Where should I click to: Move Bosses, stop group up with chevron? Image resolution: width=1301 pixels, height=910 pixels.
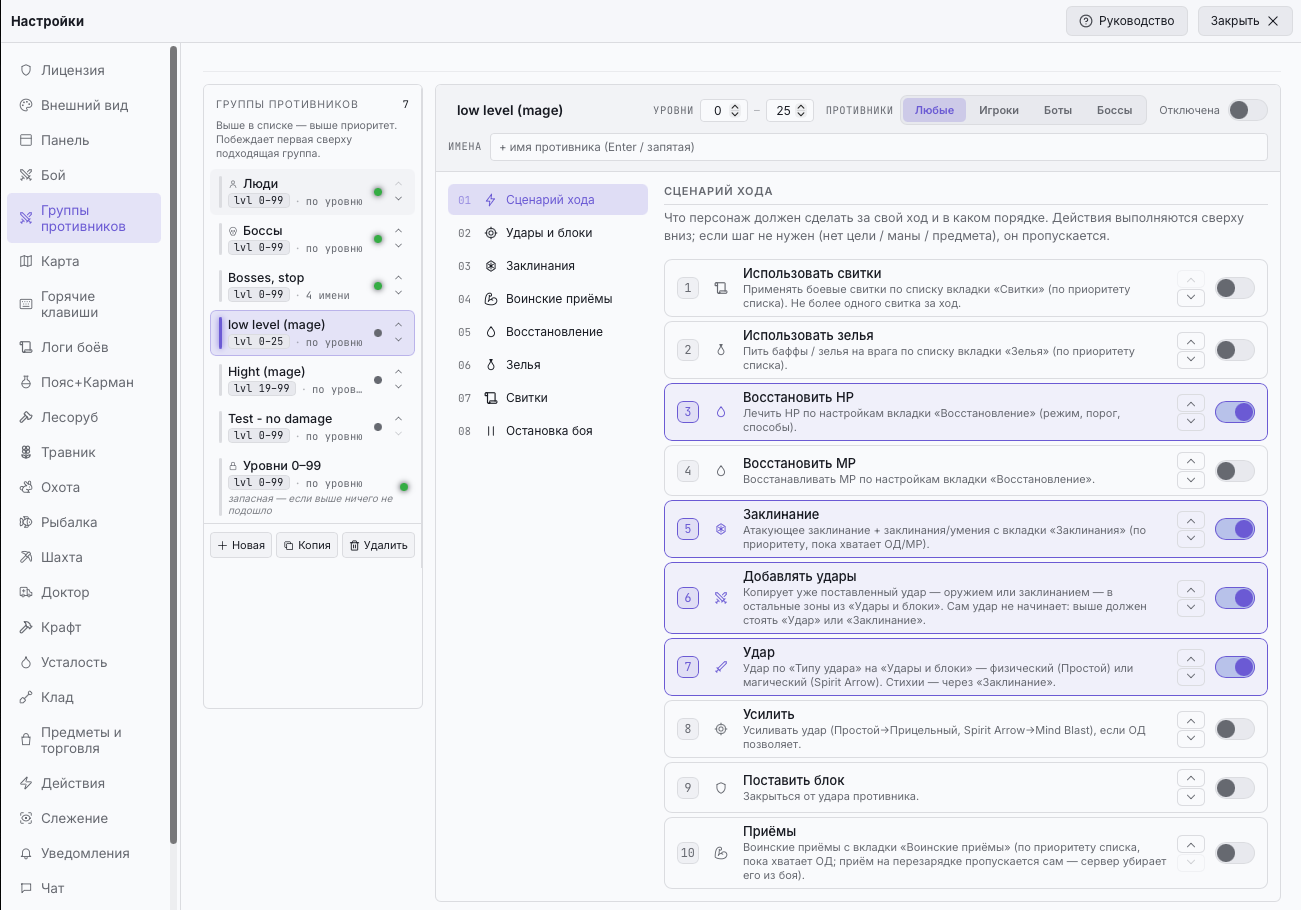click(399, 277)
